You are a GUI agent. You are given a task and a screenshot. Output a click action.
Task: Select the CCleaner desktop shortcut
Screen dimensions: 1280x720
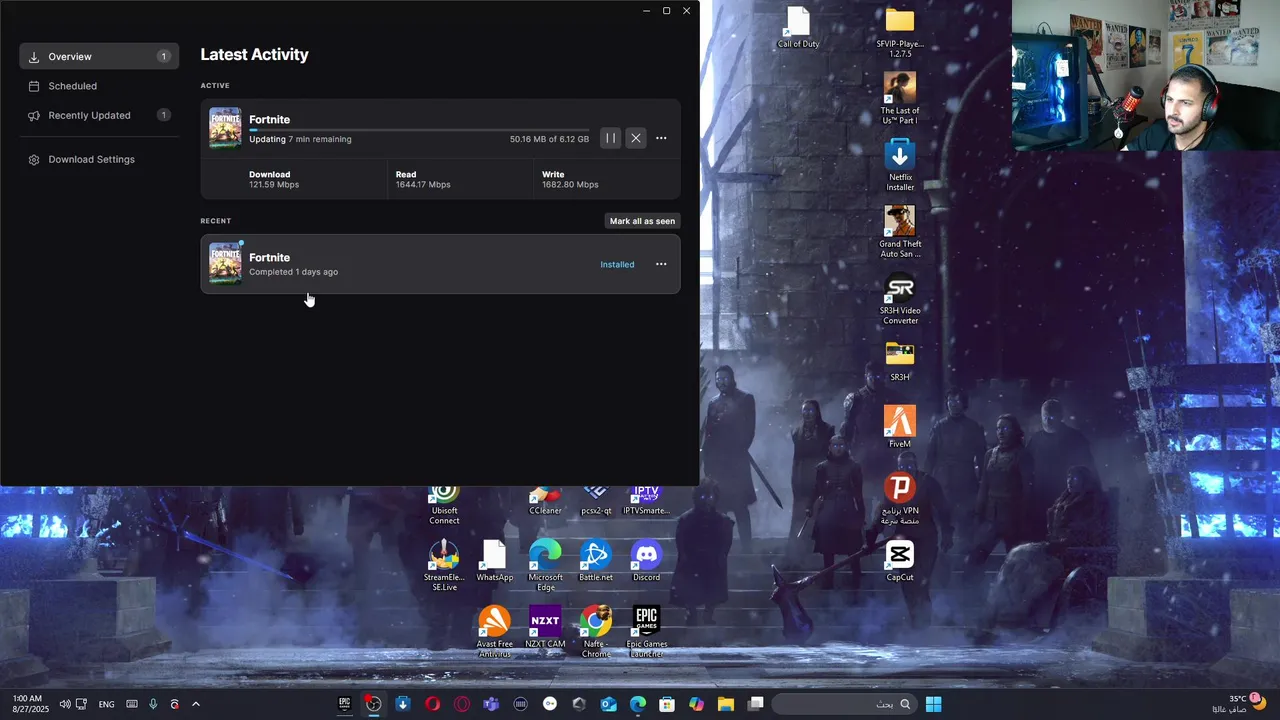(545, 500)
